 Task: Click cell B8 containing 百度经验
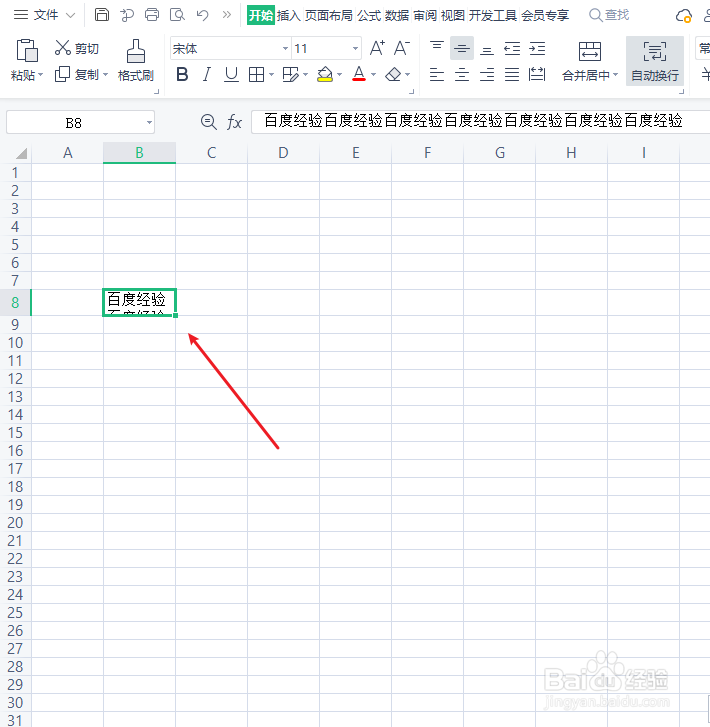(x=139, y=302)
